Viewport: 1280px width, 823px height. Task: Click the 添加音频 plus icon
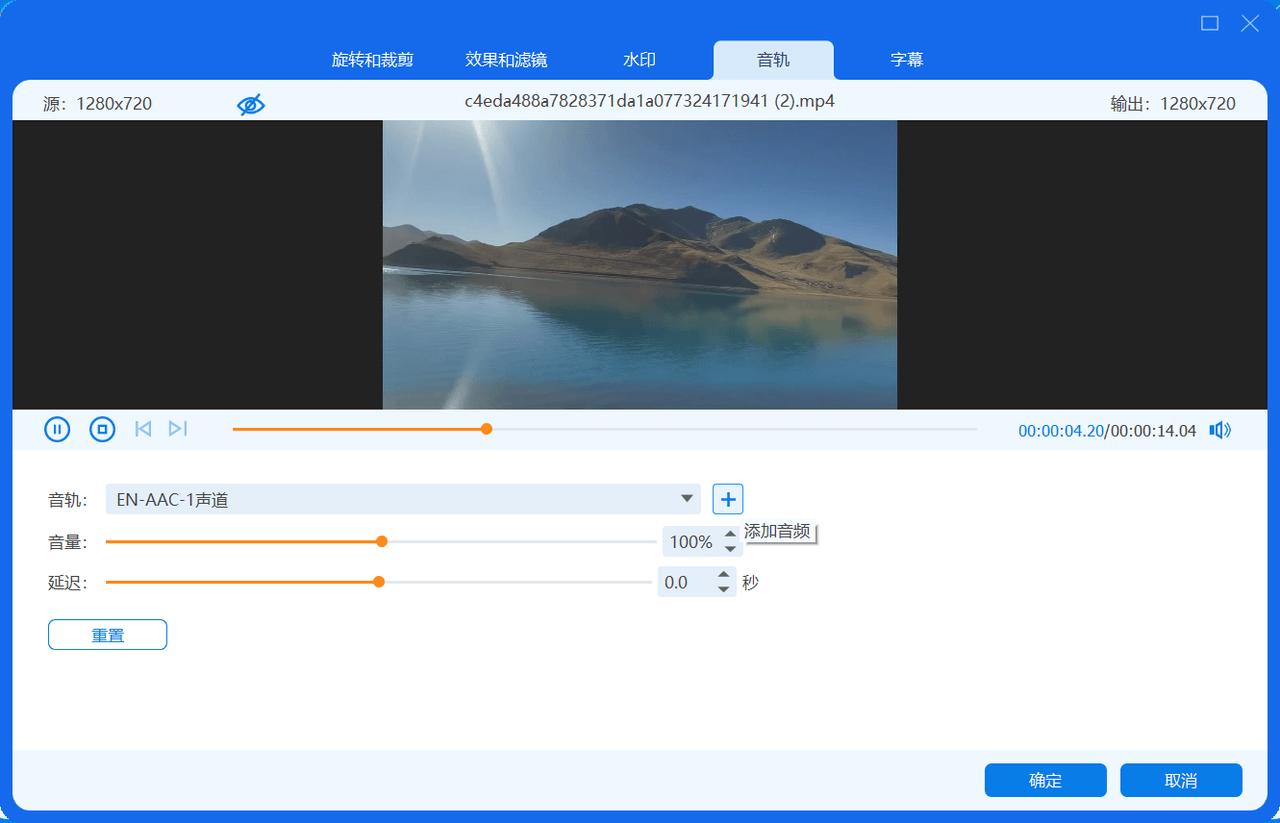point(727,498)
